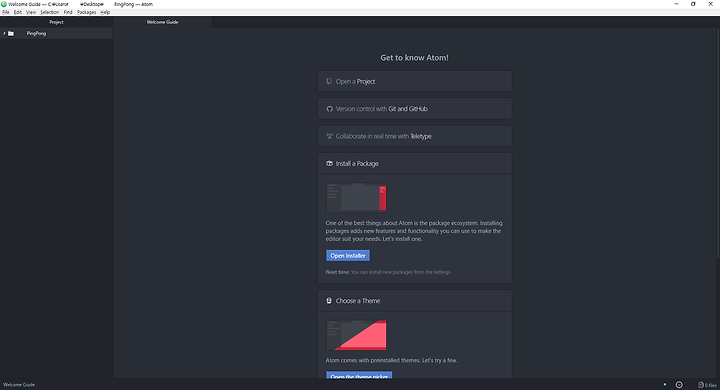Screen dimensions: 720x390
Task: Open the View menu
Action: (x=31, y=12)
